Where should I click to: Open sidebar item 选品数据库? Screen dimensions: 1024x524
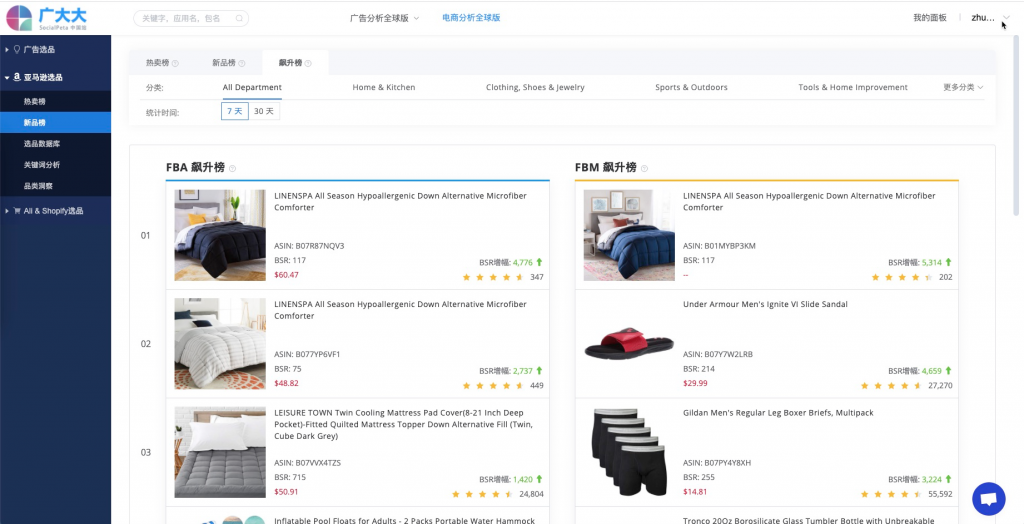[x=56, y=143]
